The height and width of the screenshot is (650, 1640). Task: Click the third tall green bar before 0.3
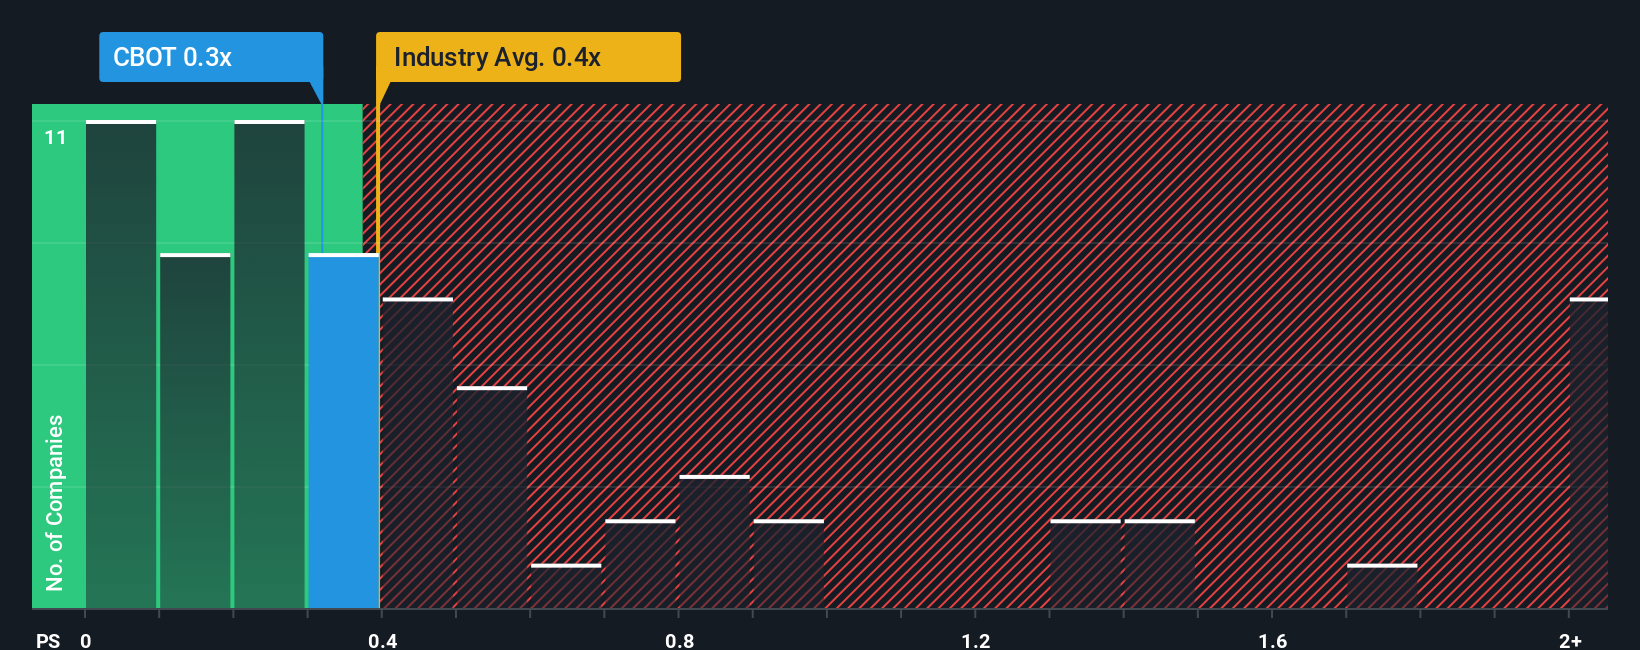[269, 364]
